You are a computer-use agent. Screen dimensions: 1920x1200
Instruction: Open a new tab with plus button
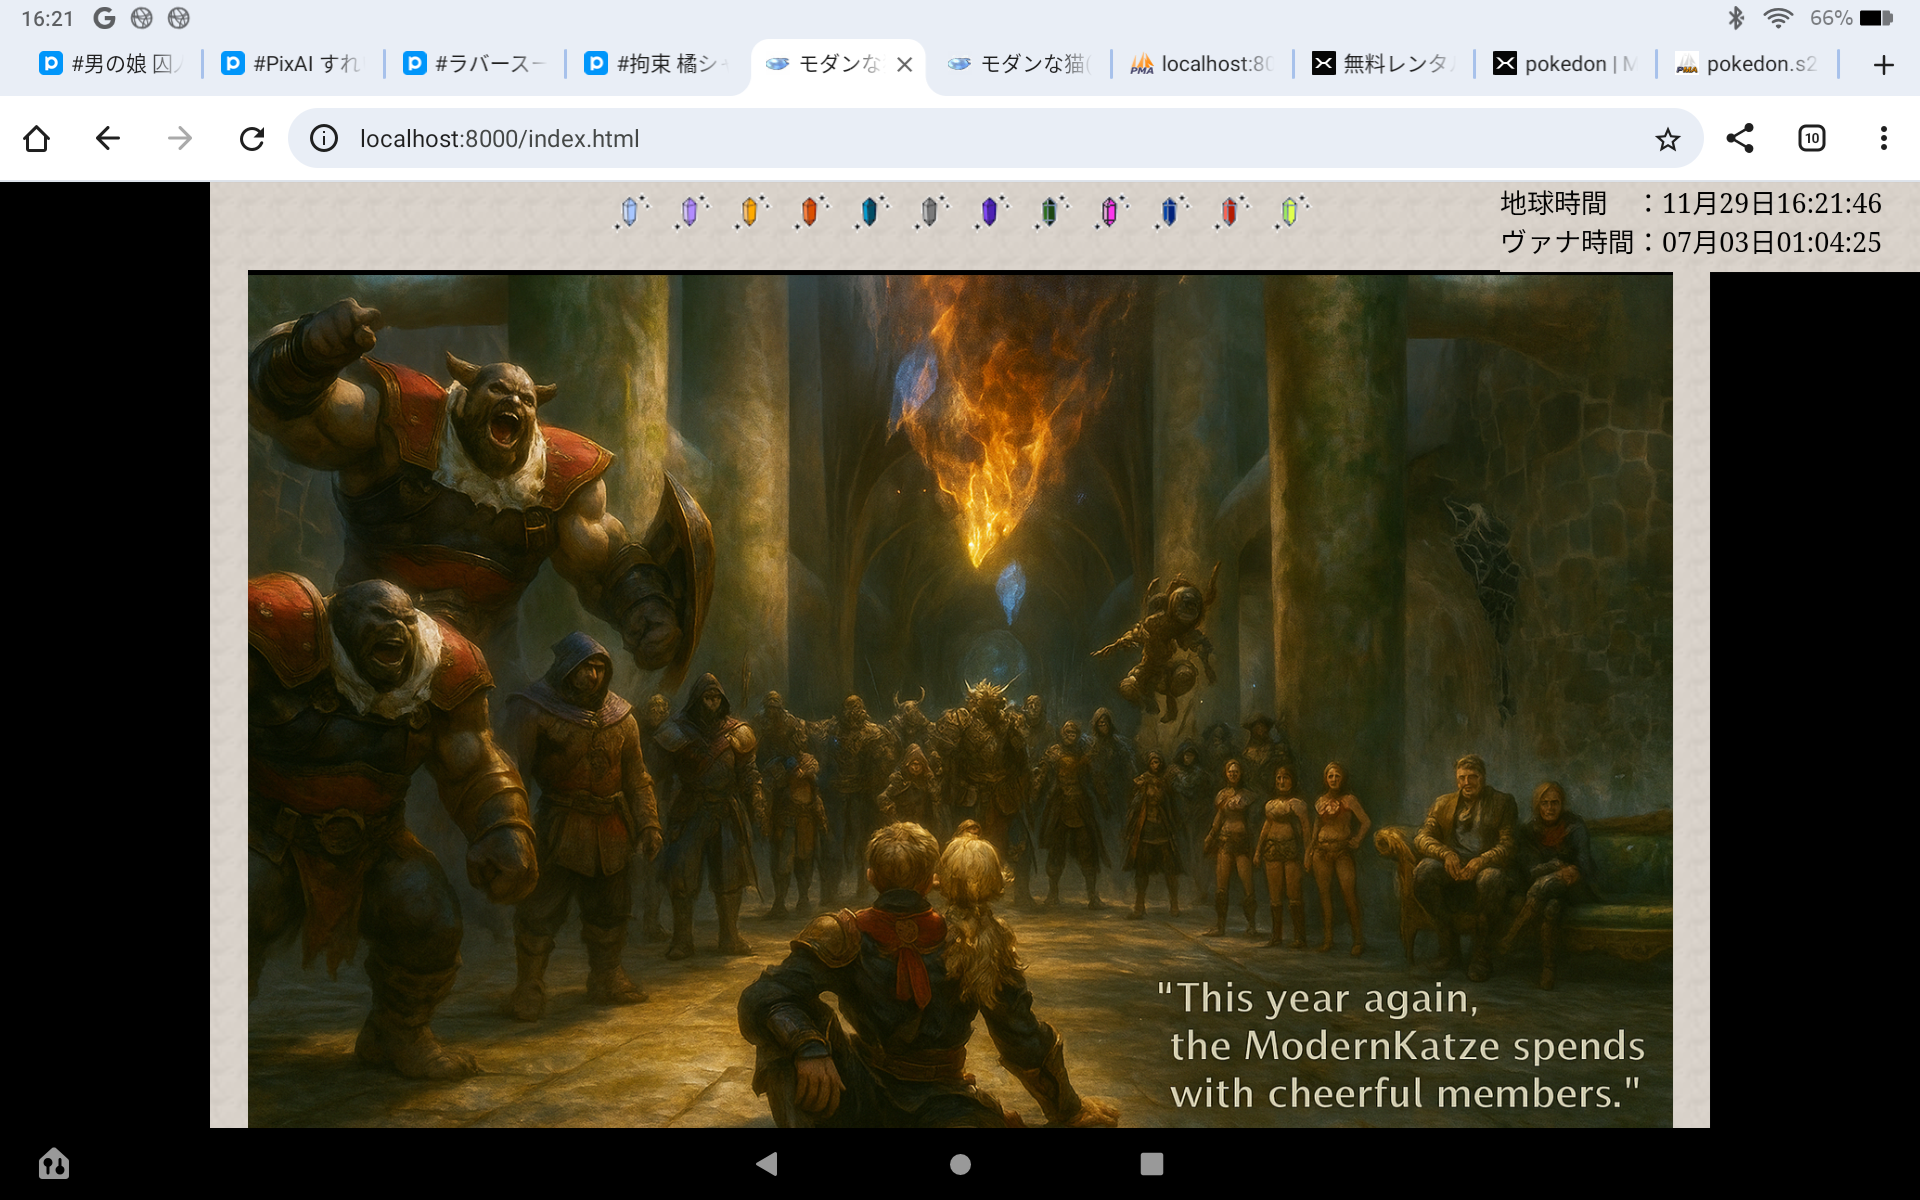click(1883, 65)
